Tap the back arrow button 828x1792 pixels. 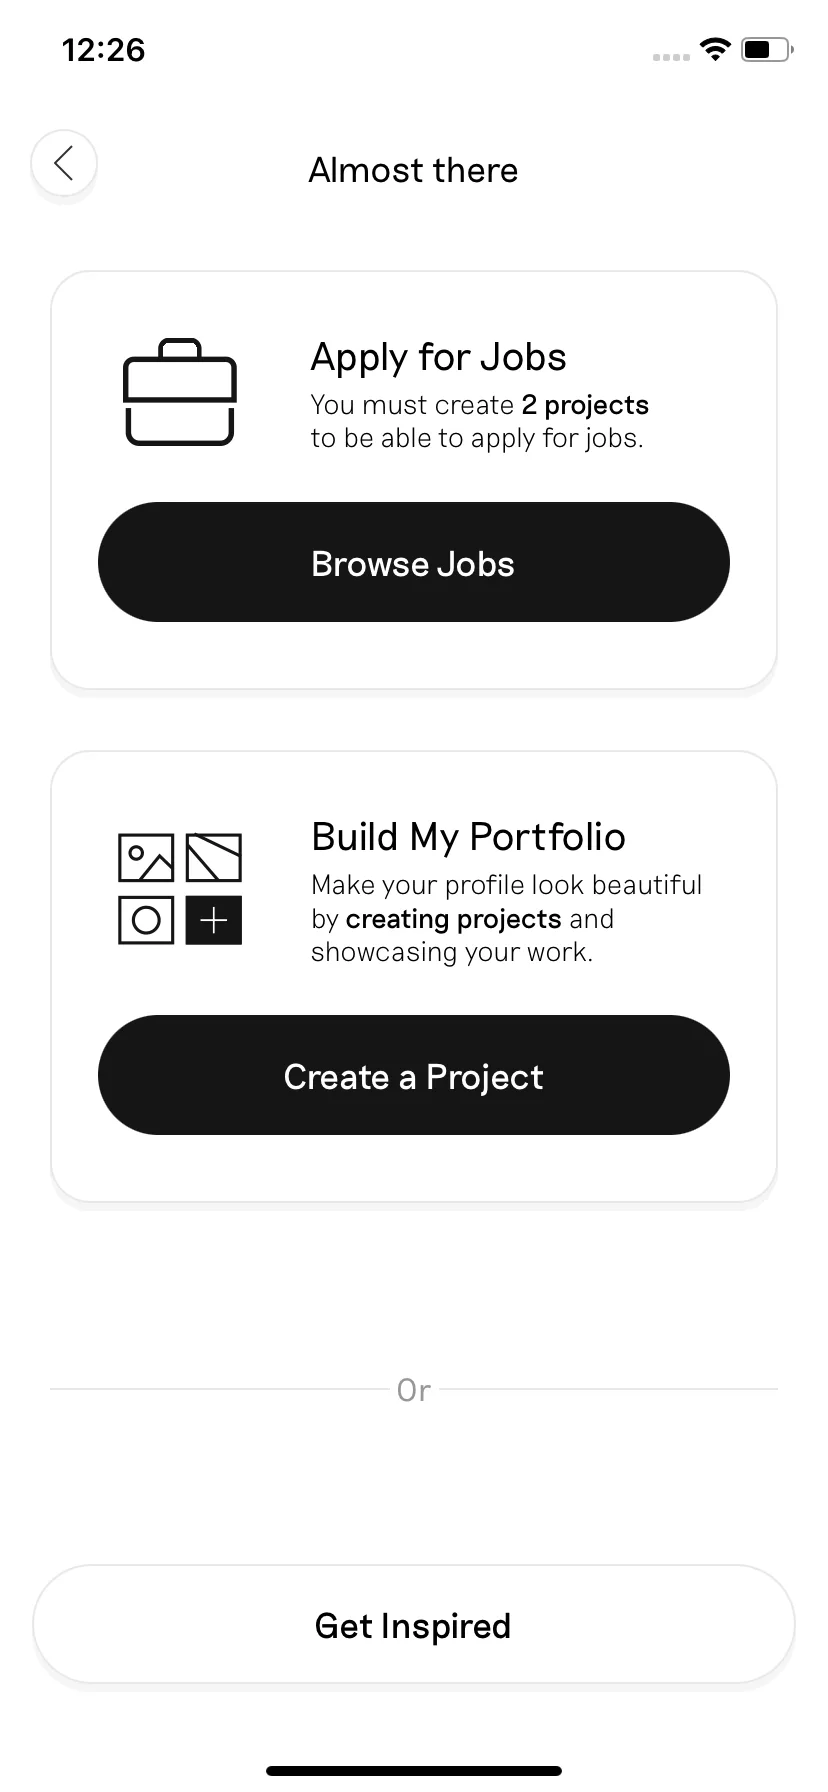(64, 163)
